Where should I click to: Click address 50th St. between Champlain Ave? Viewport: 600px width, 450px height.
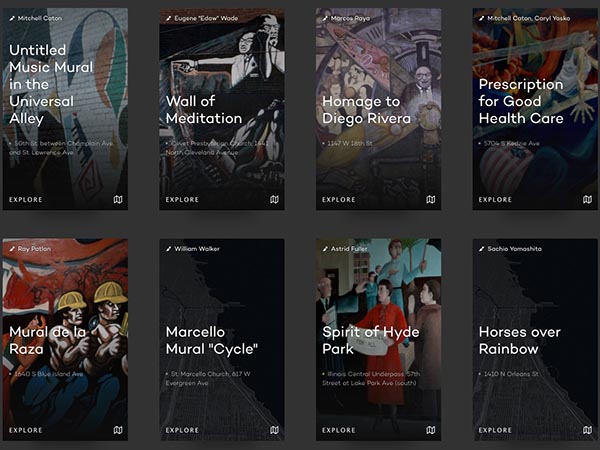point(61,148)
